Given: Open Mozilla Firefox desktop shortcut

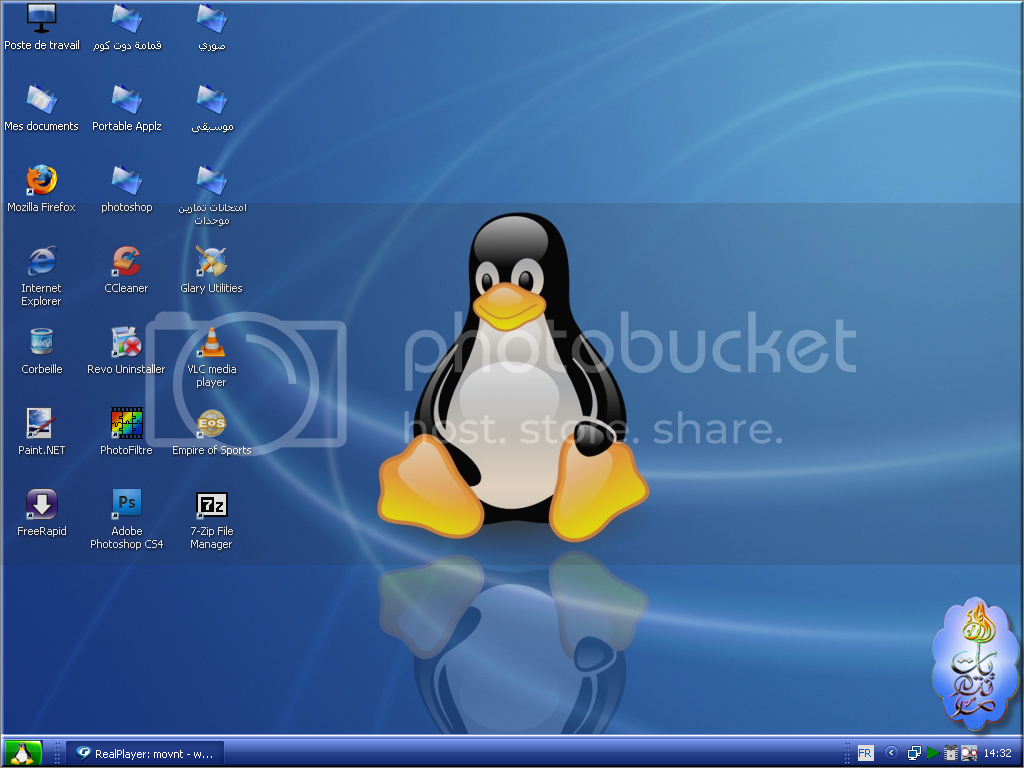Looking at the screenshot, I should click(x=41, y=181).
